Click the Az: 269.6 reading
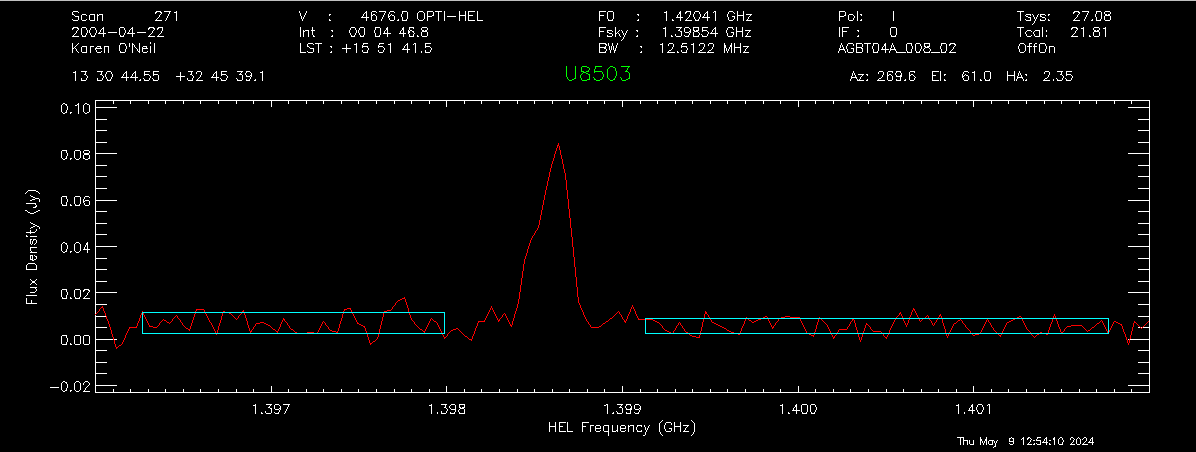The image size is (1196, 452). (883, 76)
